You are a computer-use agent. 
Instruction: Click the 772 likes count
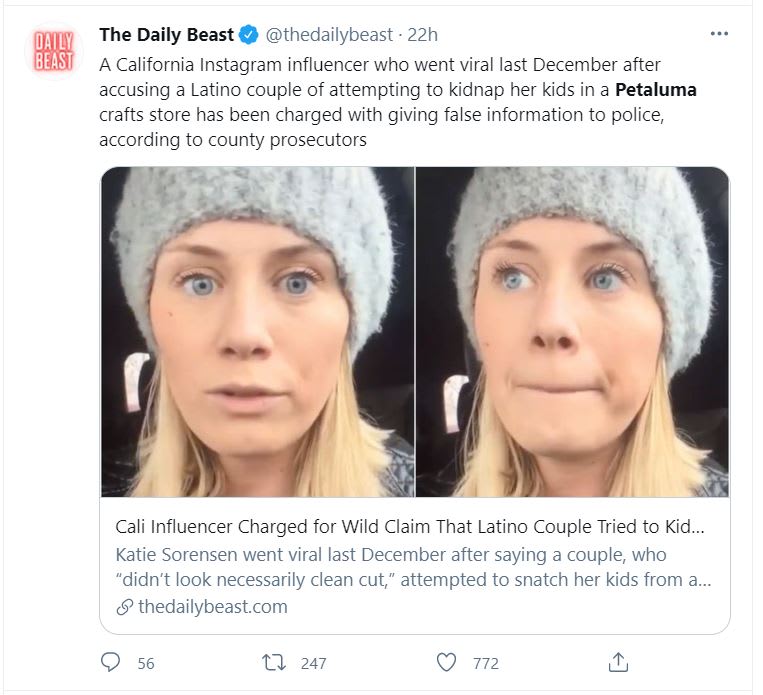(486, 663)
